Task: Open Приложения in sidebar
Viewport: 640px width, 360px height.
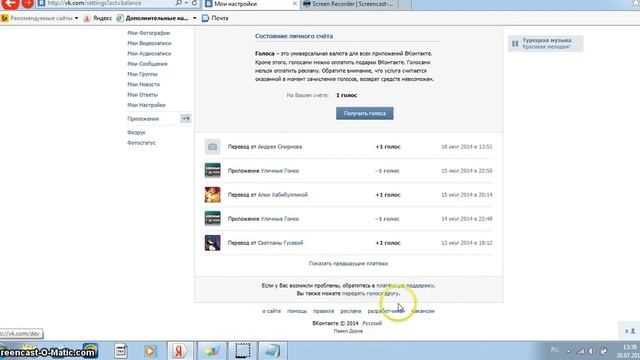Action: [x=143, y=119]
